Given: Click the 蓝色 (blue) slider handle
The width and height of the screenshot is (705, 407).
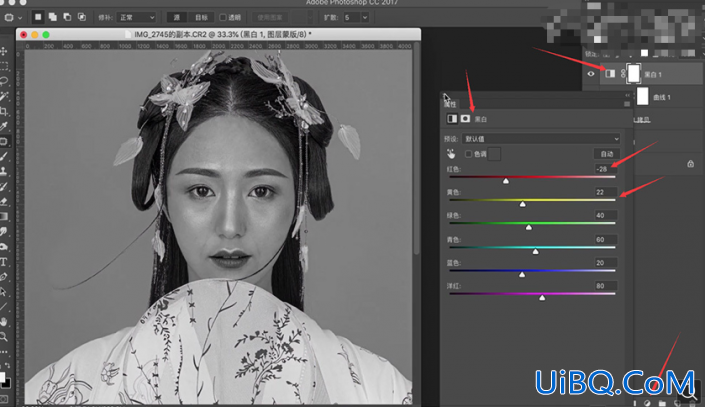Looking at the screenshot, I should [522, 274].
